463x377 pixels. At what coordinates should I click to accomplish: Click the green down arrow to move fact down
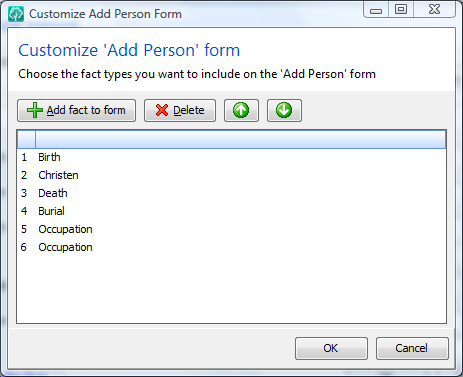[284, 110]
